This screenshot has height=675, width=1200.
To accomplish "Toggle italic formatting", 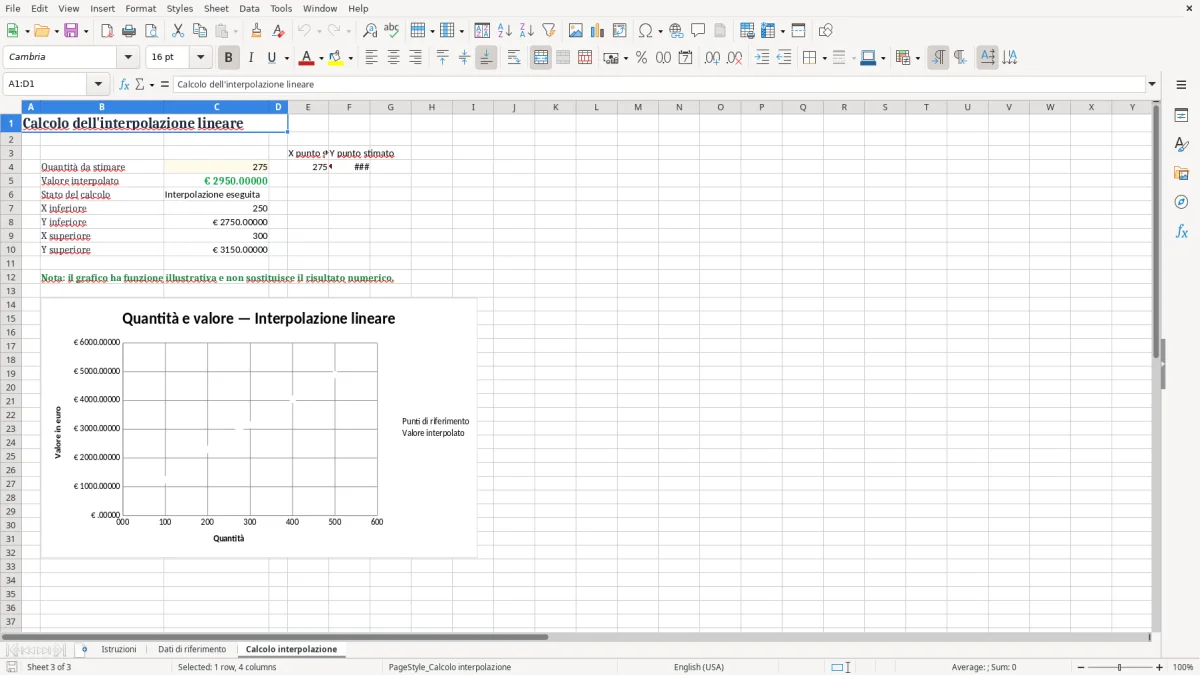I will [251, 58].
